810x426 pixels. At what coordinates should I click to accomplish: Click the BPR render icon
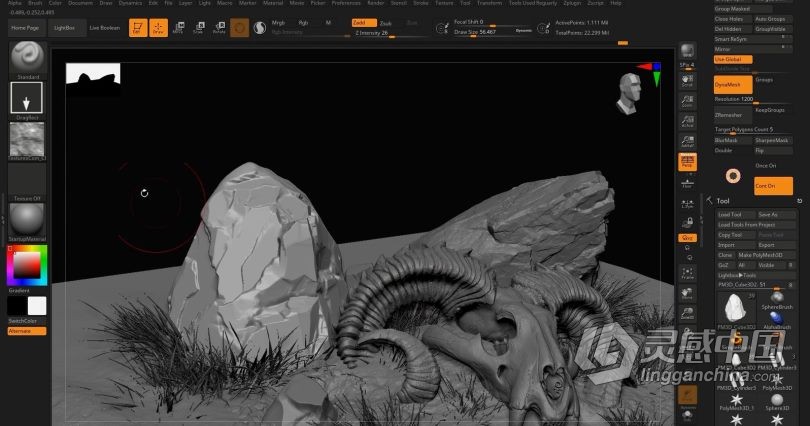click(687, 51)
